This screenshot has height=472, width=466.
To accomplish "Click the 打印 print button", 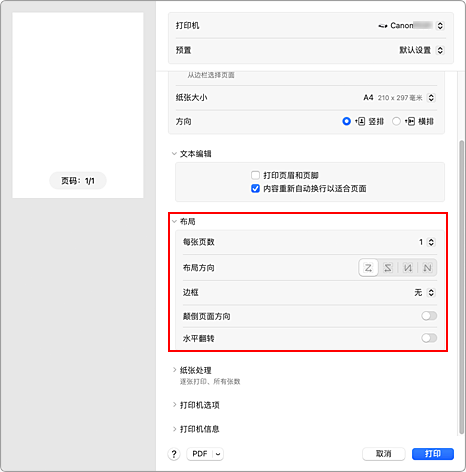I will [x=433, y=454].
